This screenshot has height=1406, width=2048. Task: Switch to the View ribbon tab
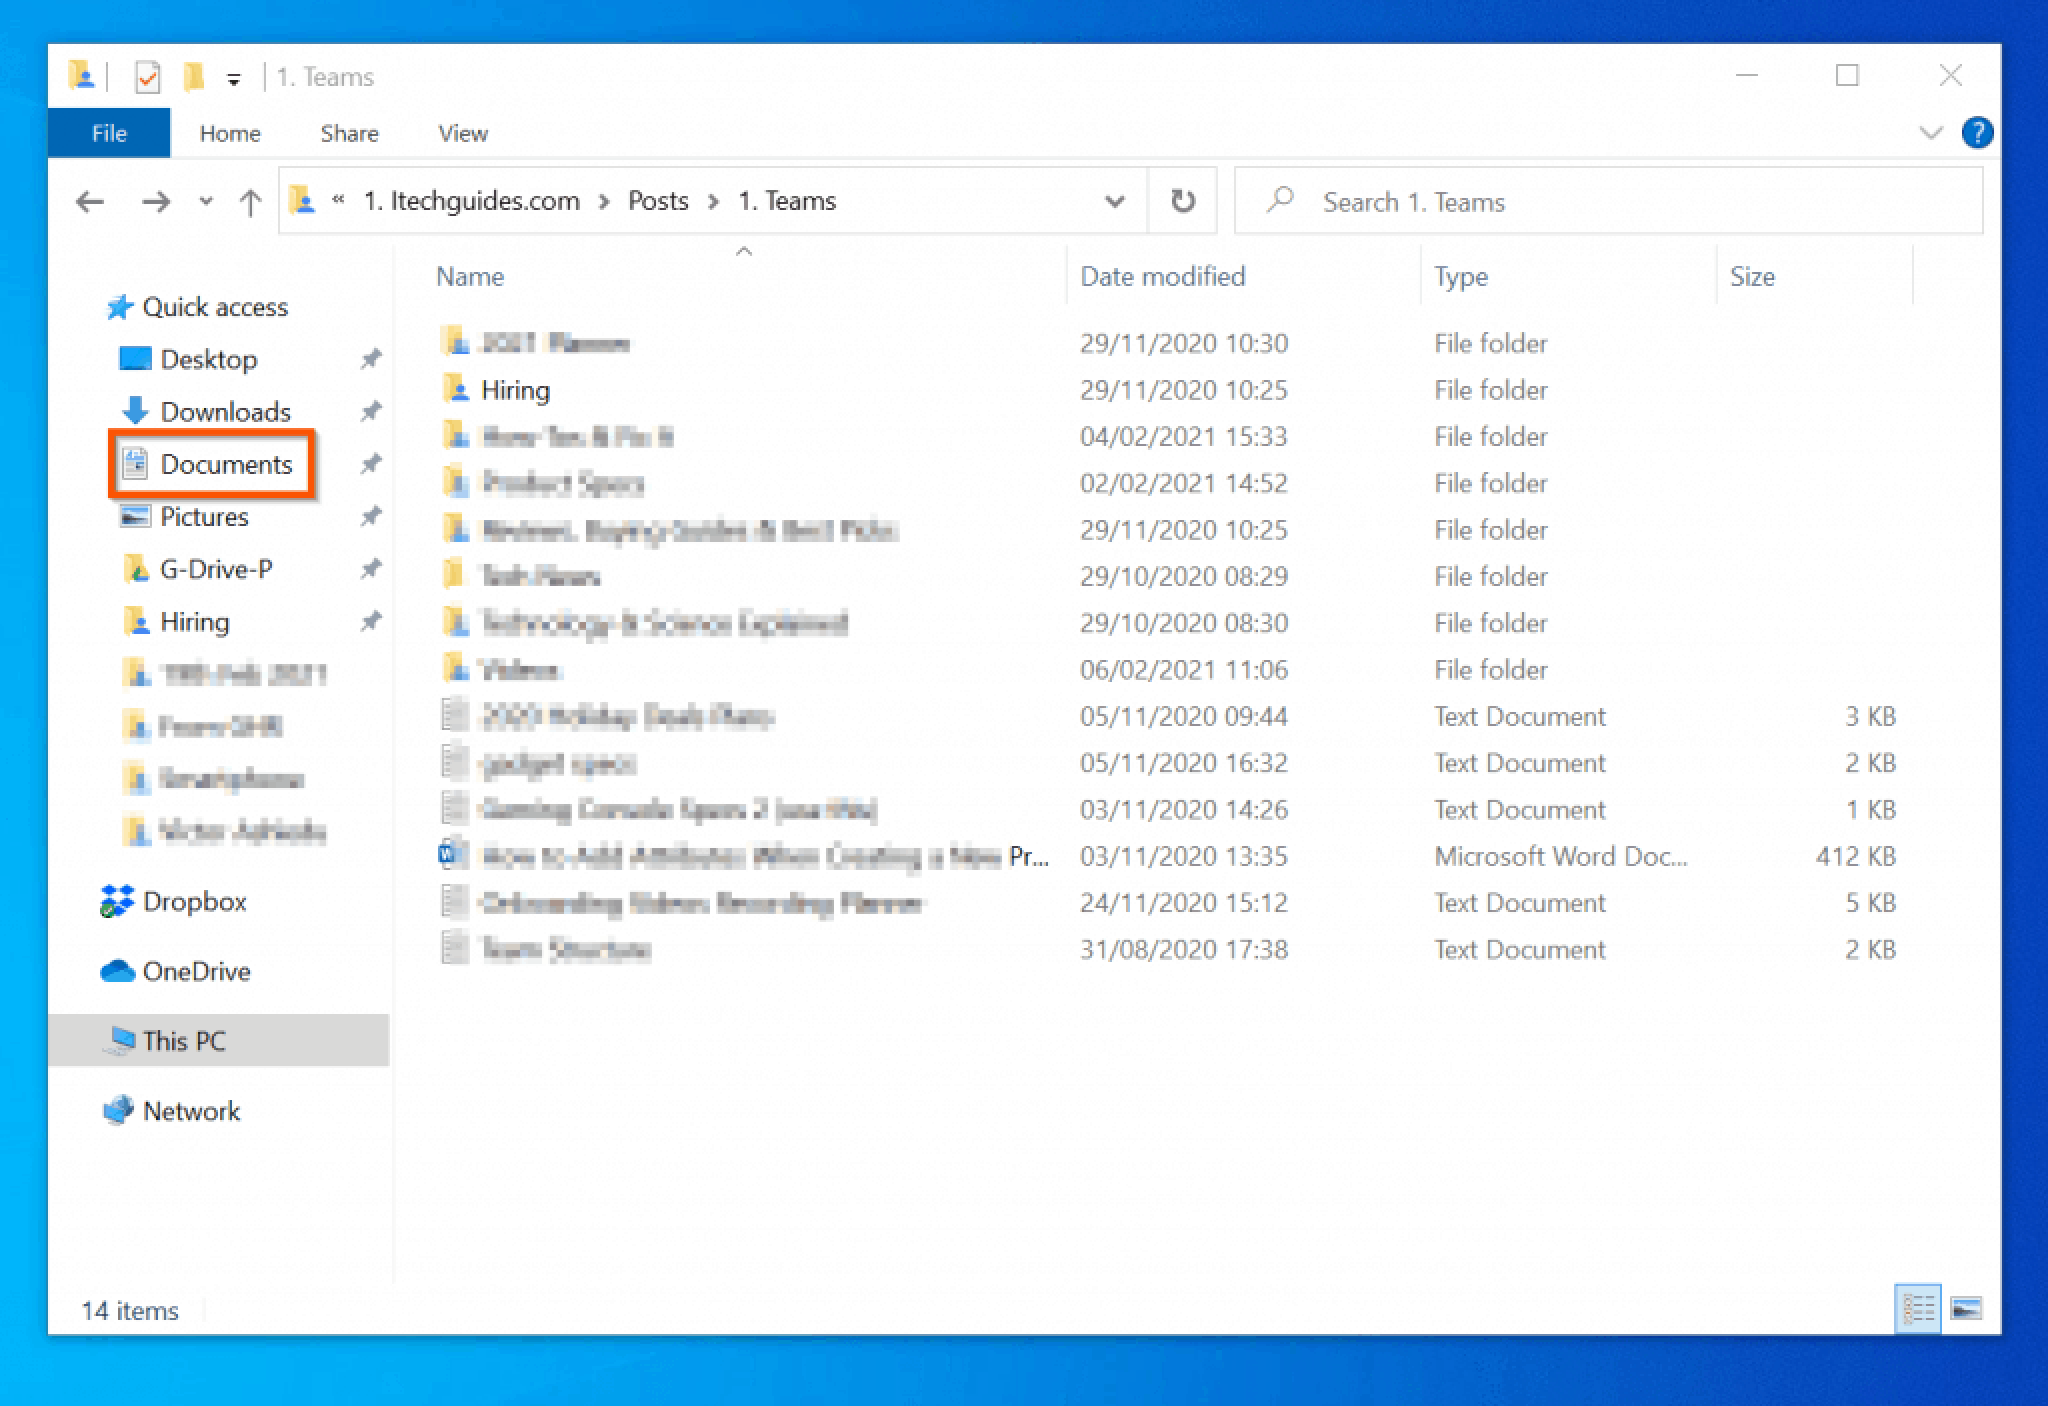click(463, 133)
